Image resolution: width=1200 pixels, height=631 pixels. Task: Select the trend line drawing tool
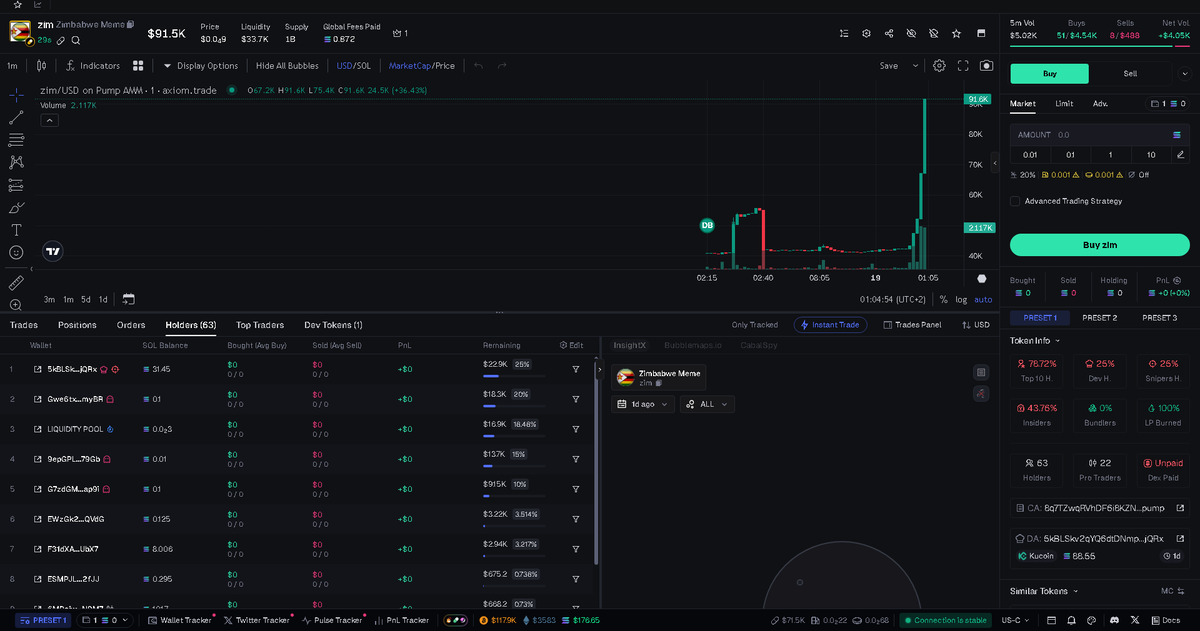click(x=16, y=117)
